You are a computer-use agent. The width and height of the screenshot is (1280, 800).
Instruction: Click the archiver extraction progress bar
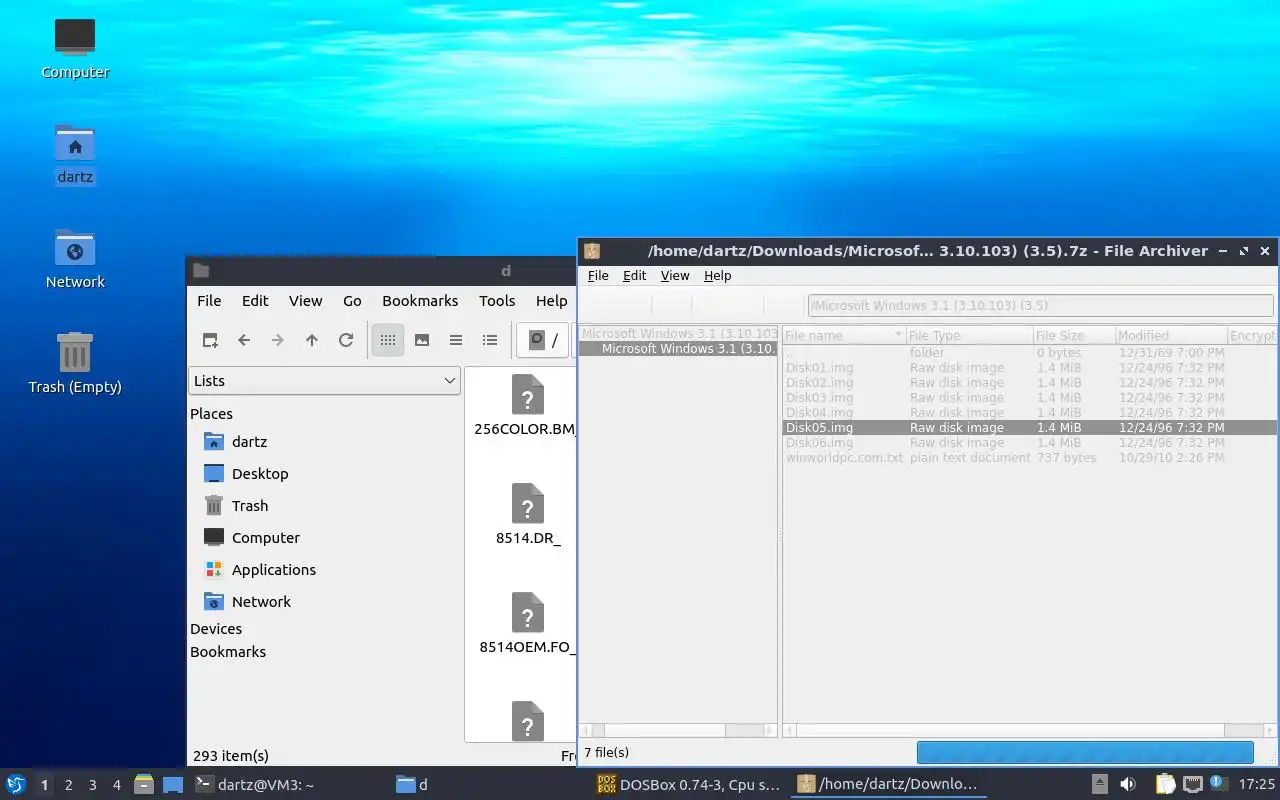click(x=1085, y=752)
